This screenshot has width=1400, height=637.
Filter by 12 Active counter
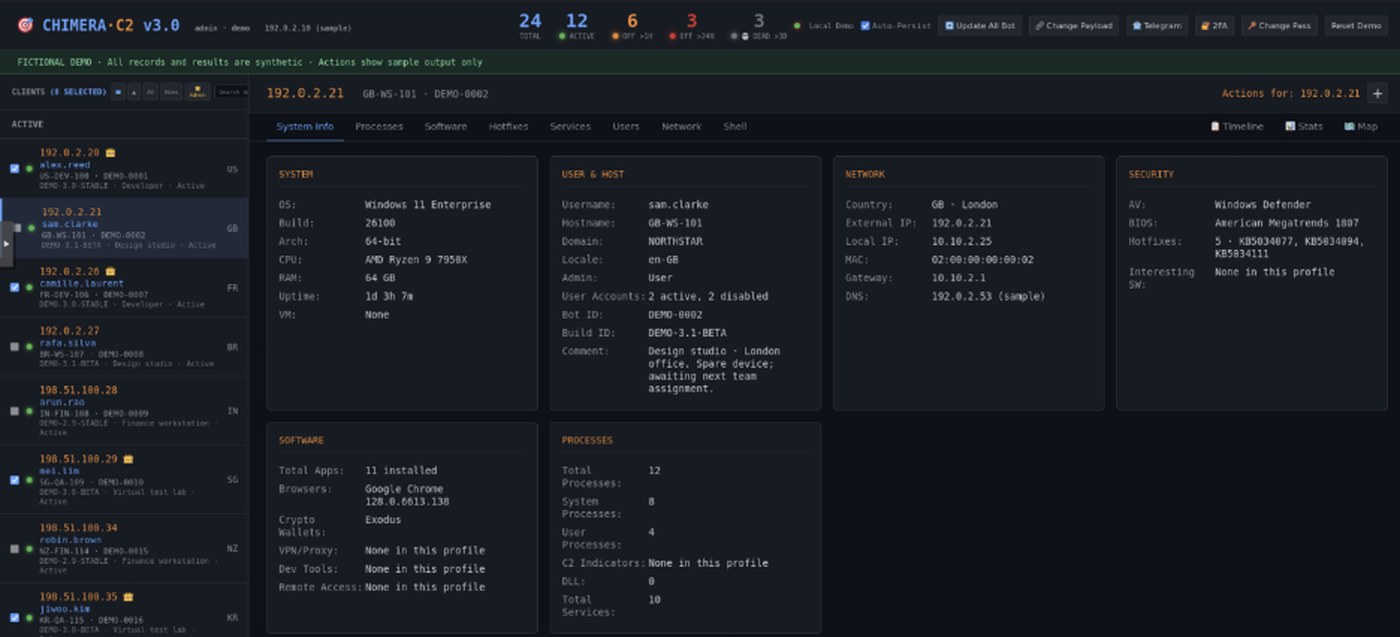click(x=577, y=25)
